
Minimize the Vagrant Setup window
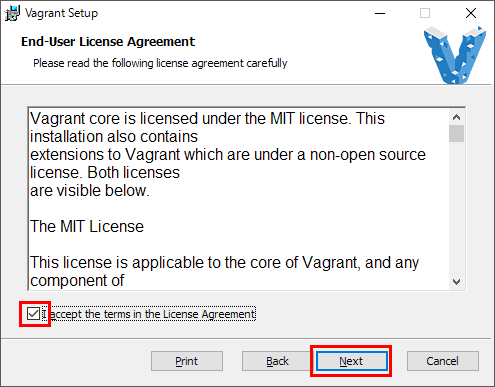(x=380, y=13)
